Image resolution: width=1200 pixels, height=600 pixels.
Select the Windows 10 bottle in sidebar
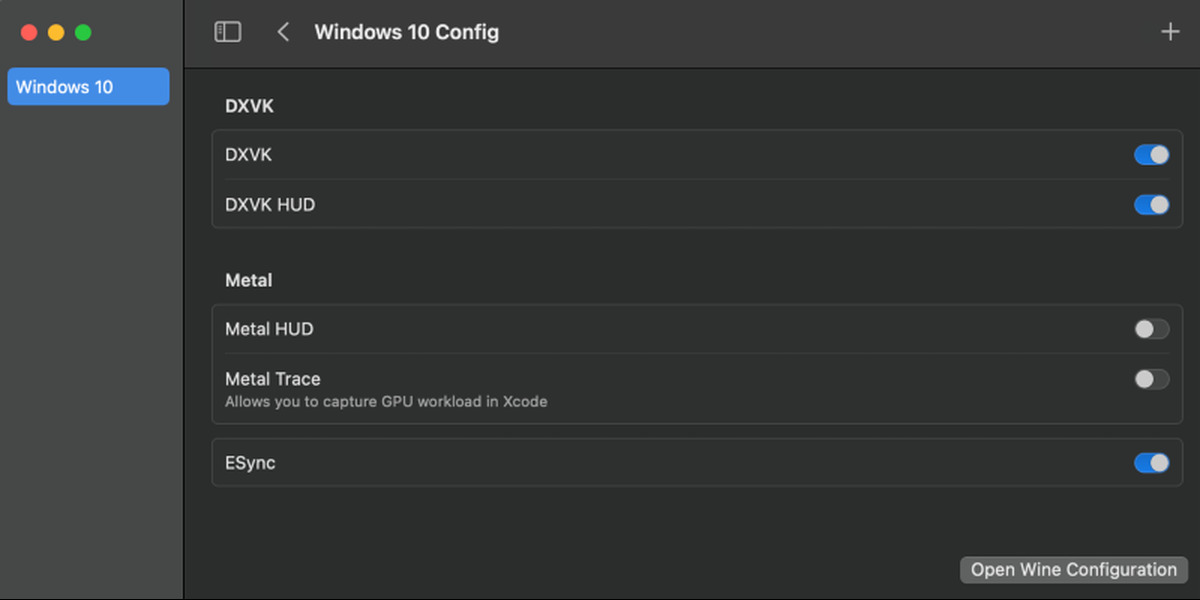(x=88, y=87)
